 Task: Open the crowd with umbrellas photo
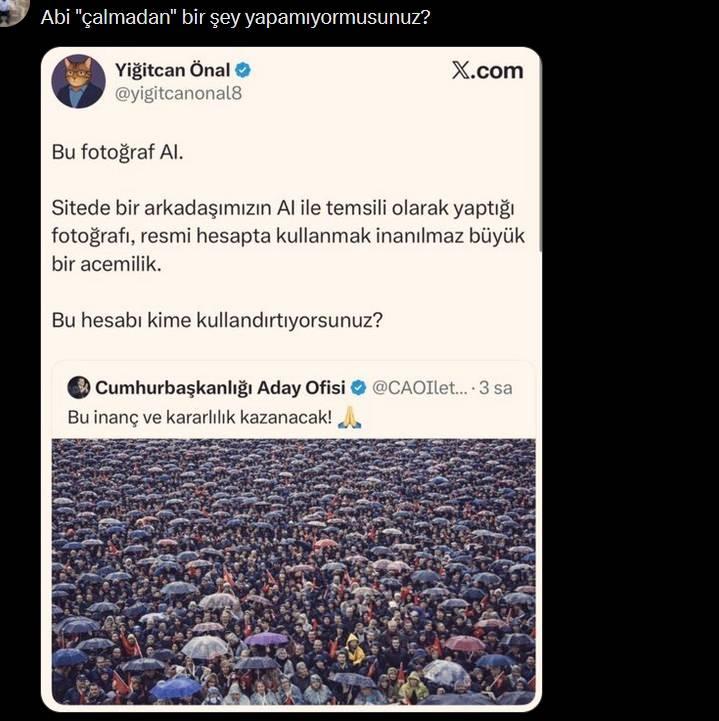pyautogui.click(x=294, y=572)
